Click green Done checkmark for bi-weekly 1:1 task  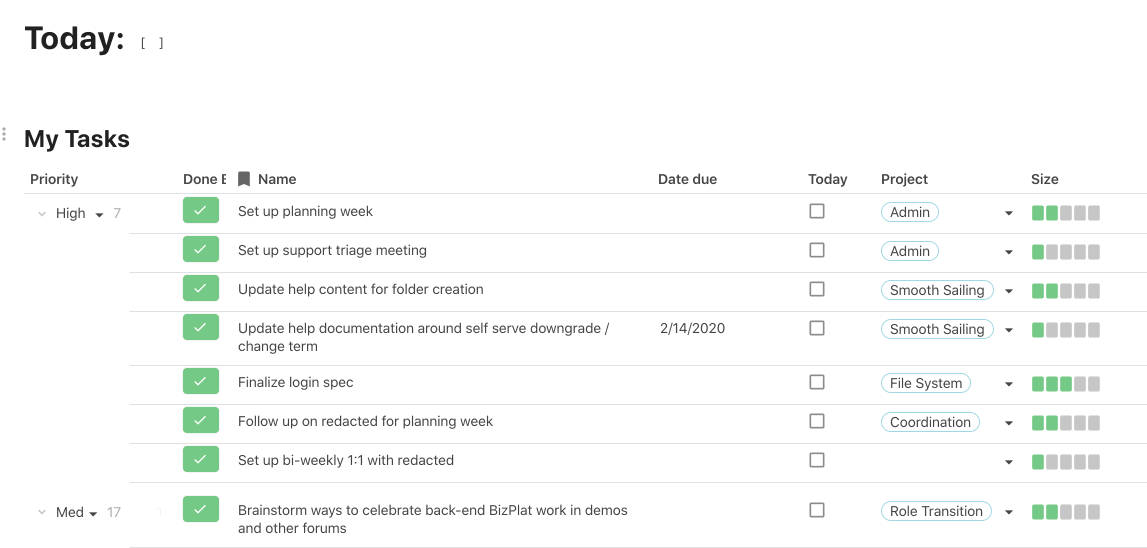click(x=201, y=459)
